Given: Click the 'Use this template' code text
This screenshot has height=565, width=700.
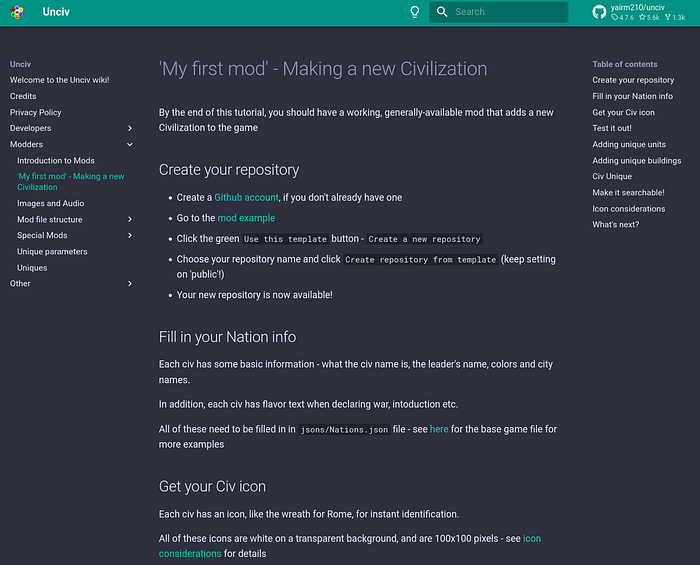Looking at the screenshot, I should click(285, 239).
